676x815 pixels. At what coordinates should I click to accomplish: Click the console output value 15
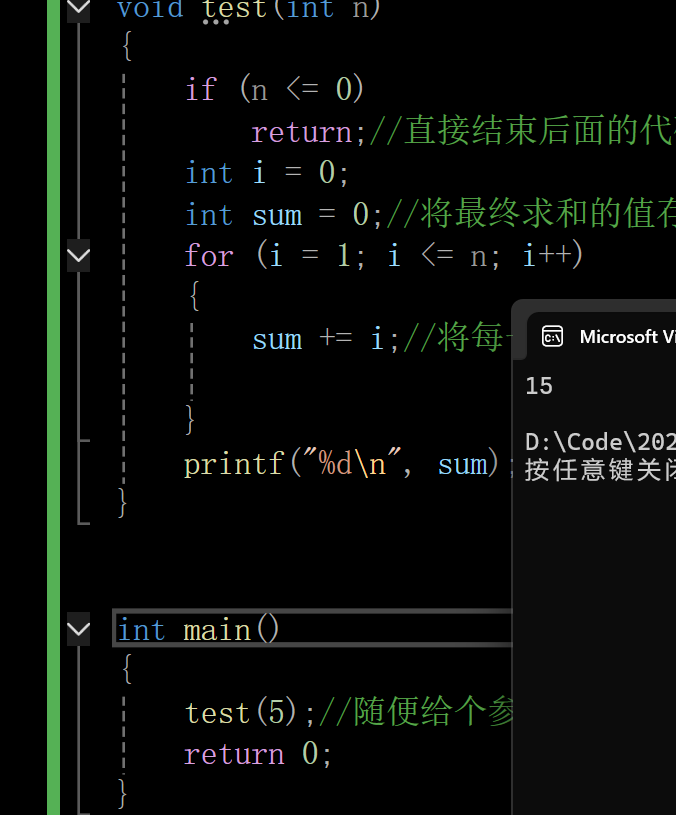pyautogui.click(x=539, y=386)
